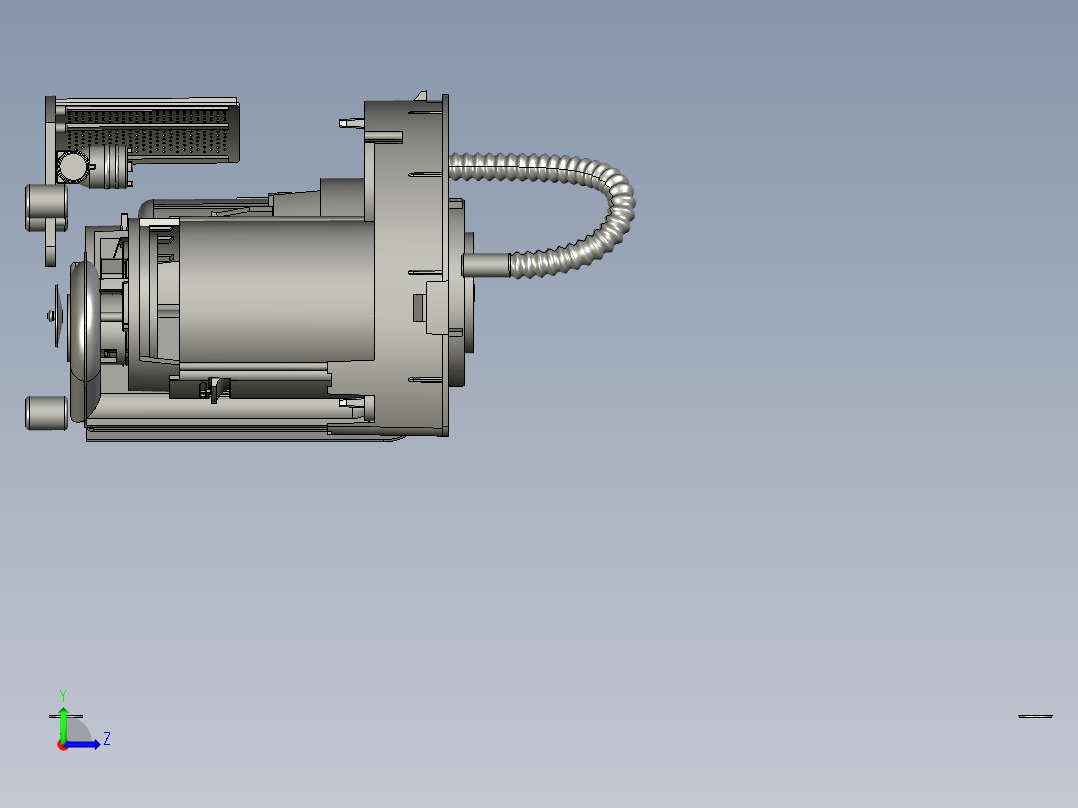Click the blue Z axis arrow of the triad
This screenshot has height=808, width=1078.
[x=82, y=745]
